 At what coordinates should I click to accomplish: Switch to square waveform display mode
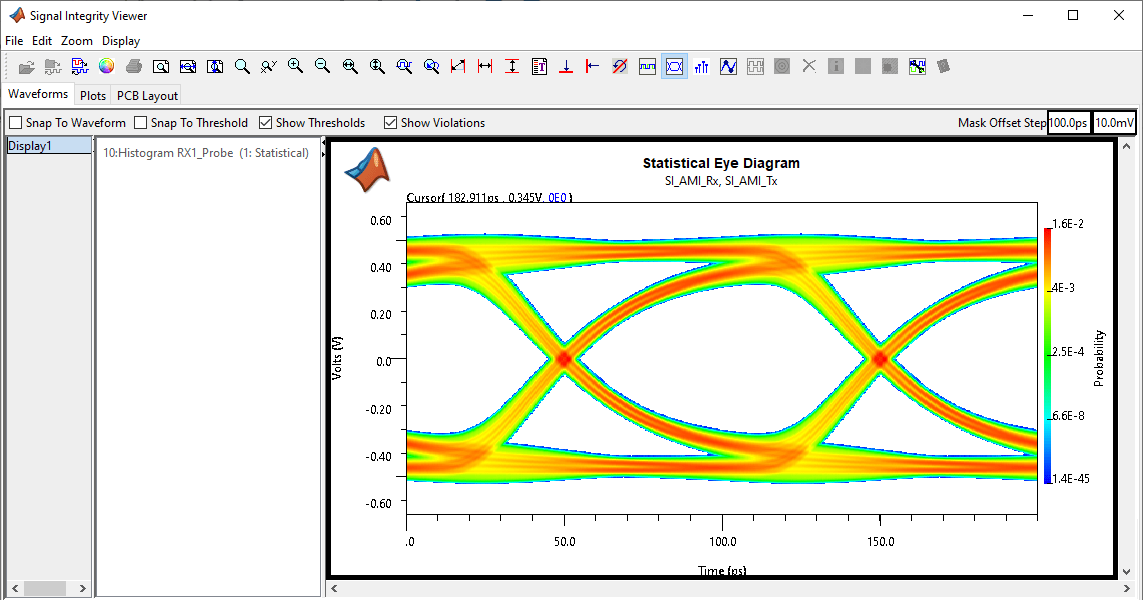pyautogui.click(x=647, y=66)
